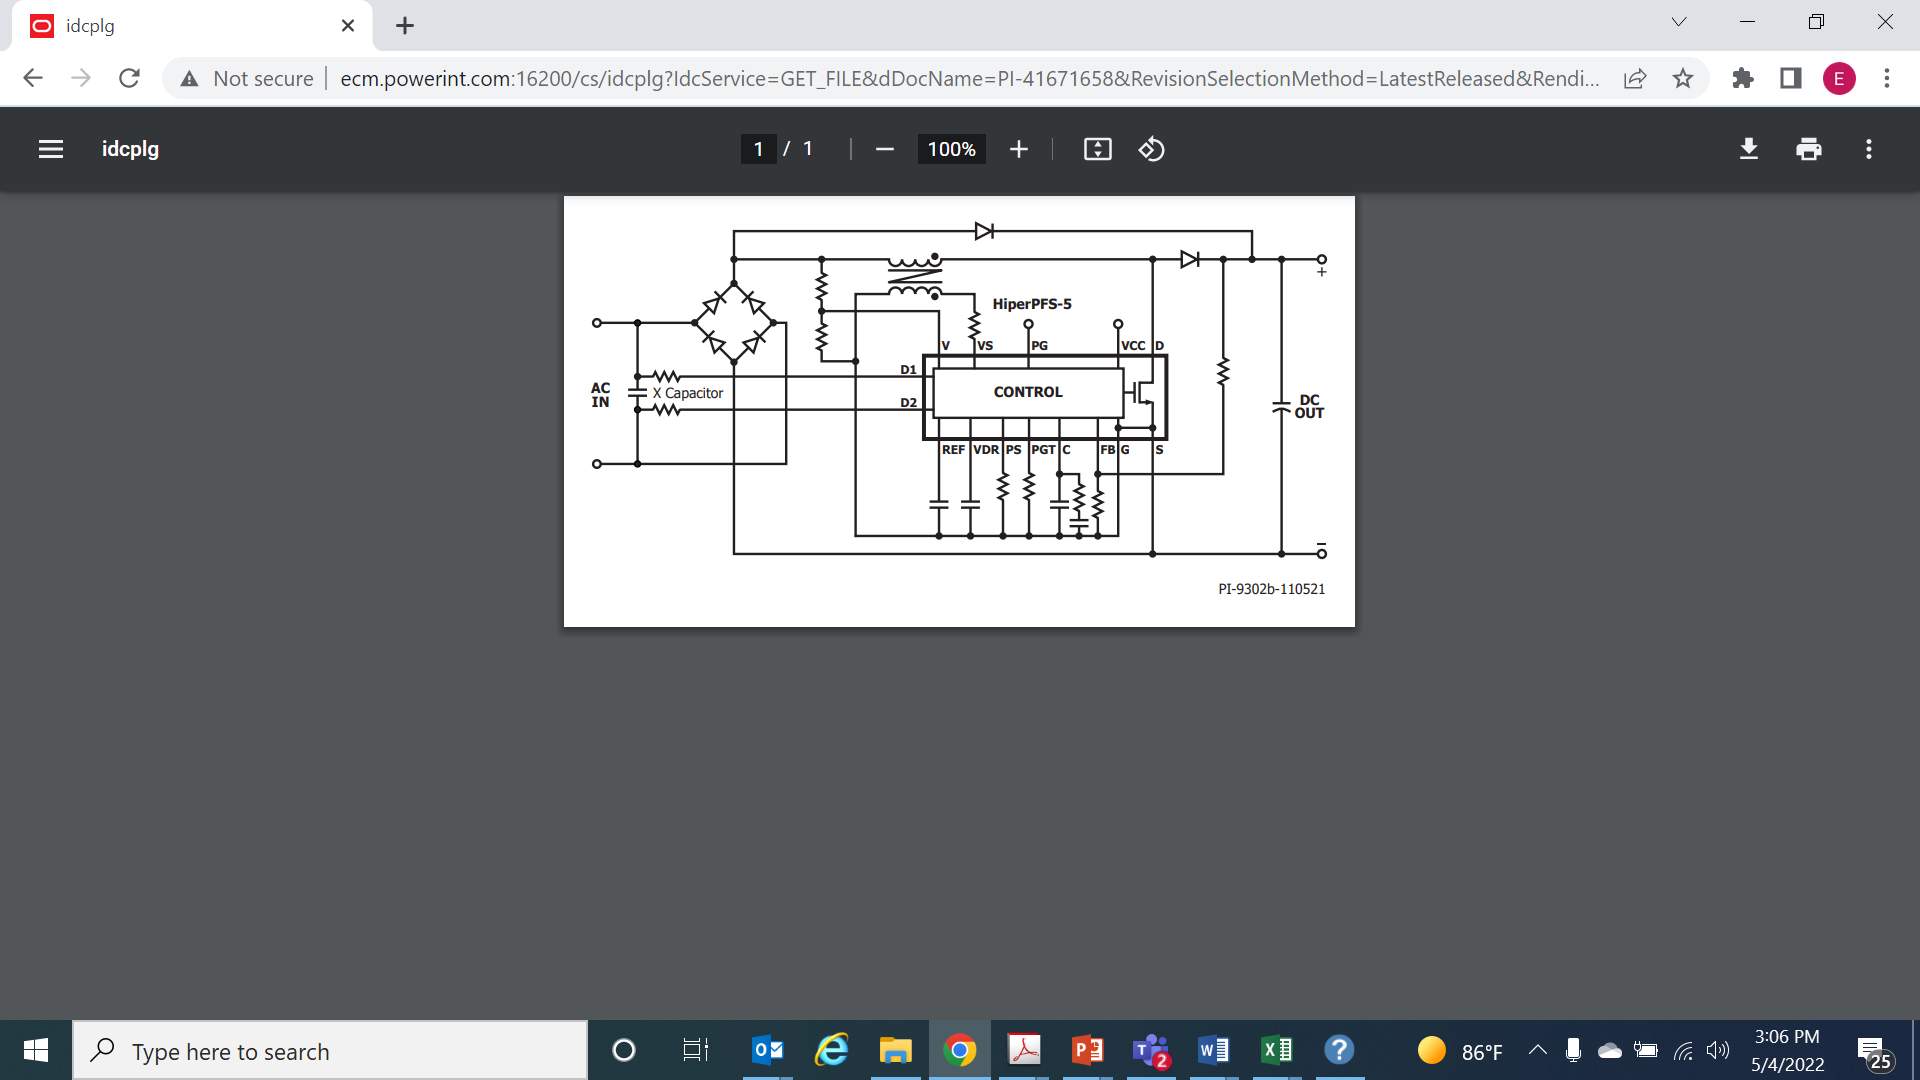Click the page number input field
The image size is (1920, 1080).
(758, 149)
